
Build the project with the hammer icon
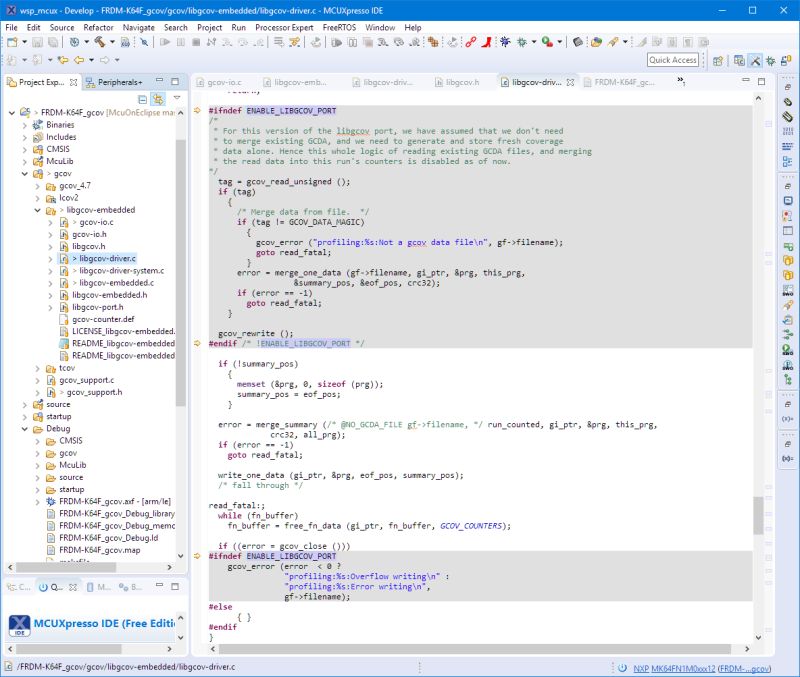click(100, 44)
